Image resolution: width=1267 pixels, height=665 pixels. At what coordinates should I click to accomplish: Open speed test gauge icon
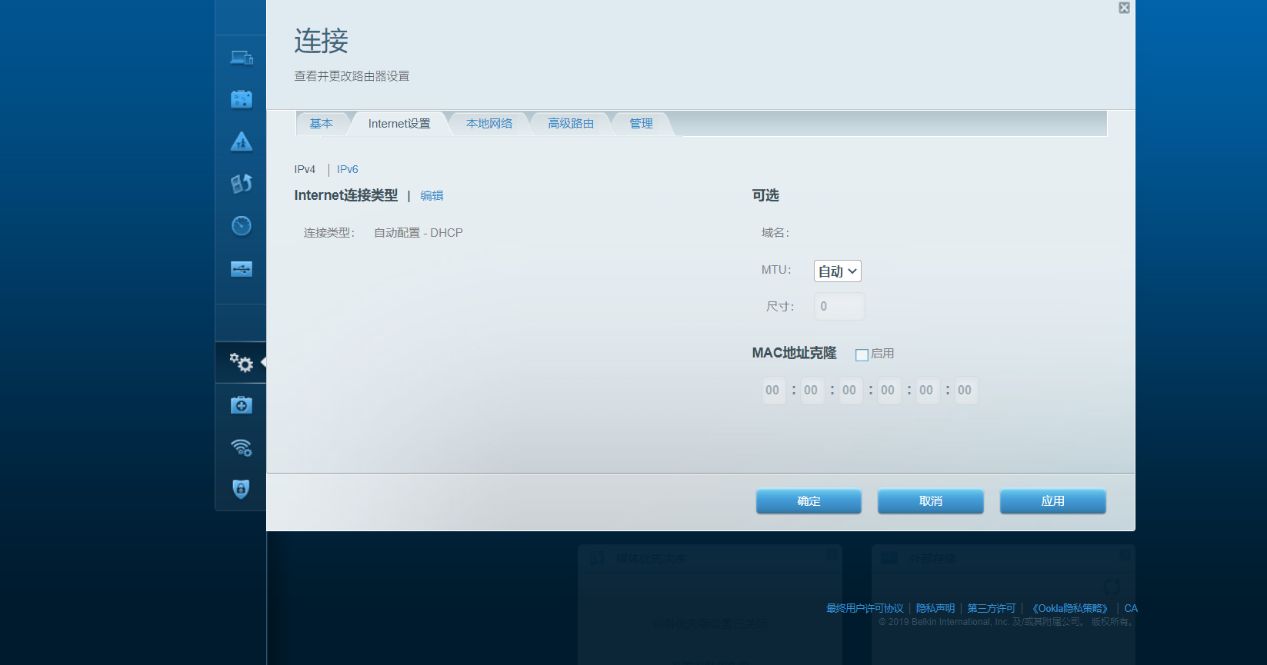241,226
